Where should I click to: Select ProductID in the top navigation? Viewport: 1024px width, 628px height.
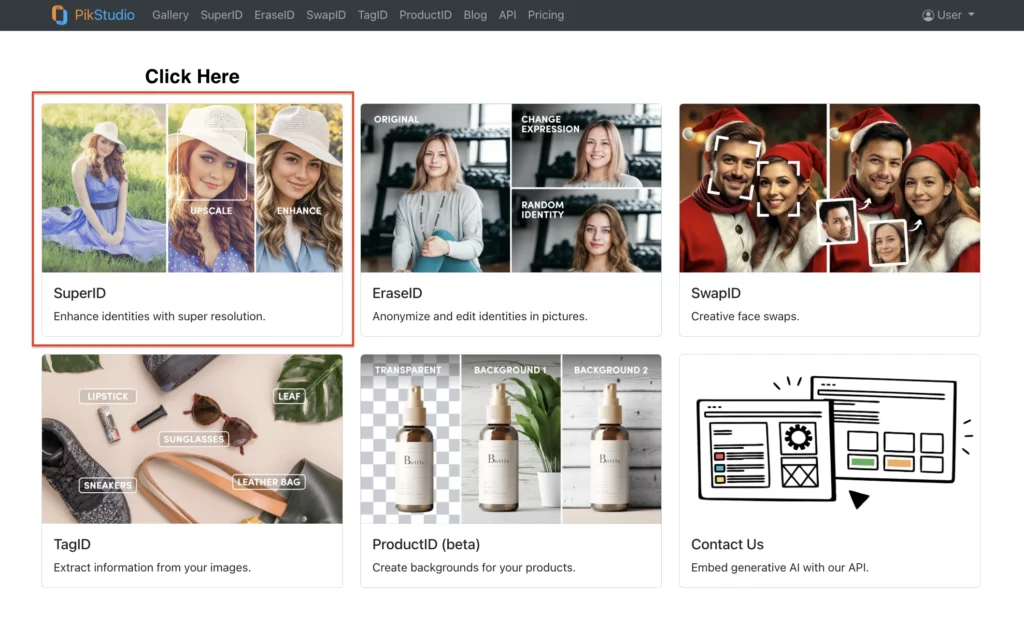pyautogui.click(x=425, y=15)
